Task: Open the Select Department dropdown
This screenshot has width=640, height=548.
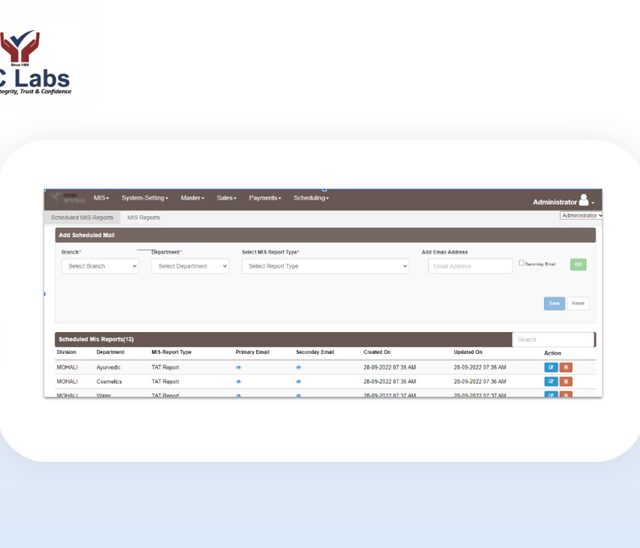Action: pos(190,266)
